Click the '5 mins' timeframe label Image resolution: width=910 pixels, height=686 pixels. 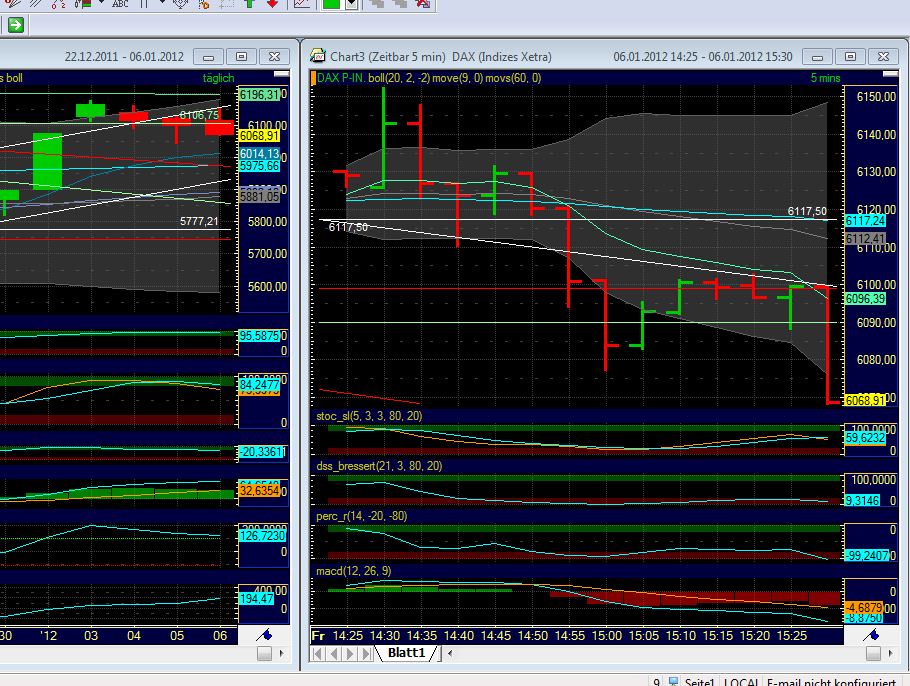point(826,78)
